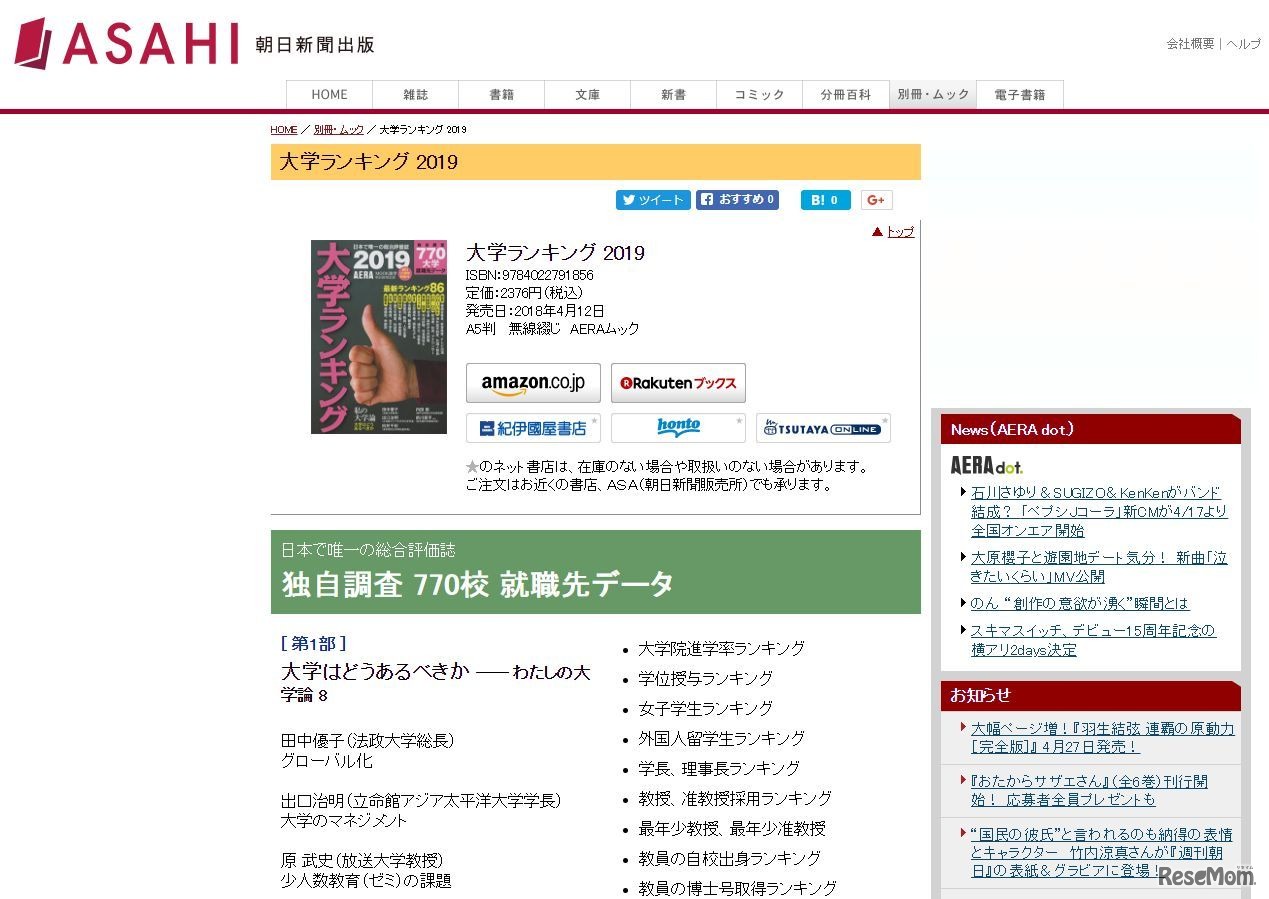1269x899 pixels.
Task: Open the Hatena Bookmark B! share icon
Action: (x=825, y=199)
